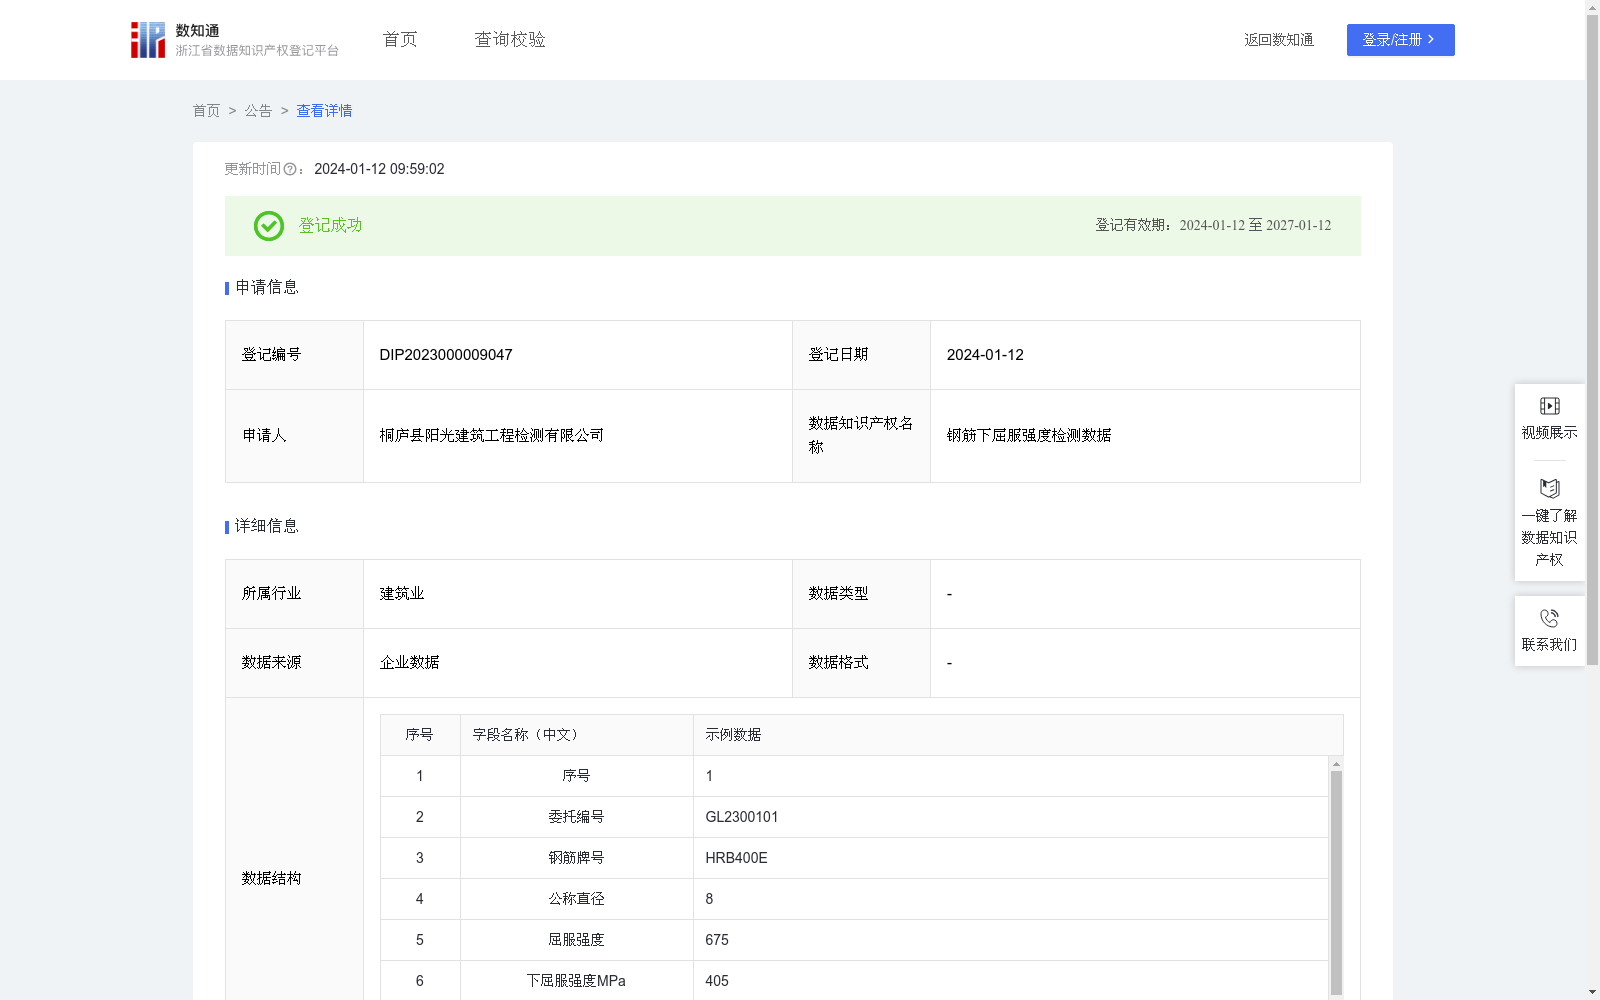Click the 公称直径 field name

pyautogui.click(x=576, y=899)
